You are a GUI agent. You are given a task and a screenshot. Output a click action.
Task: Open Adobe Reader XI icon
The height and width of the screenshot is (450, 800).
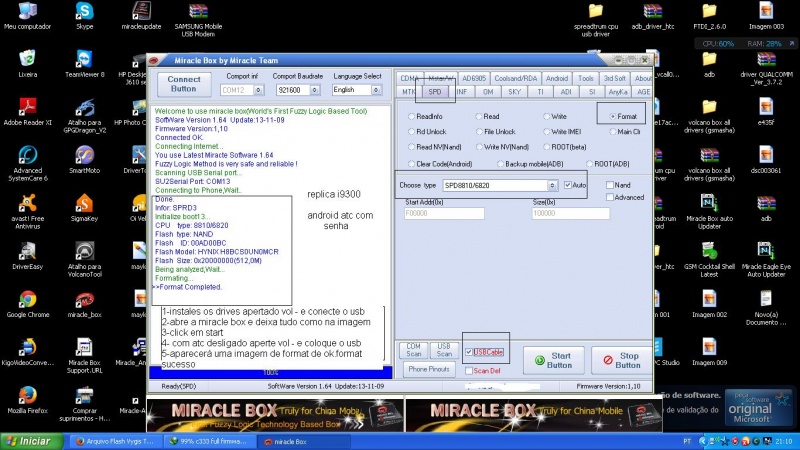point(28,112)
